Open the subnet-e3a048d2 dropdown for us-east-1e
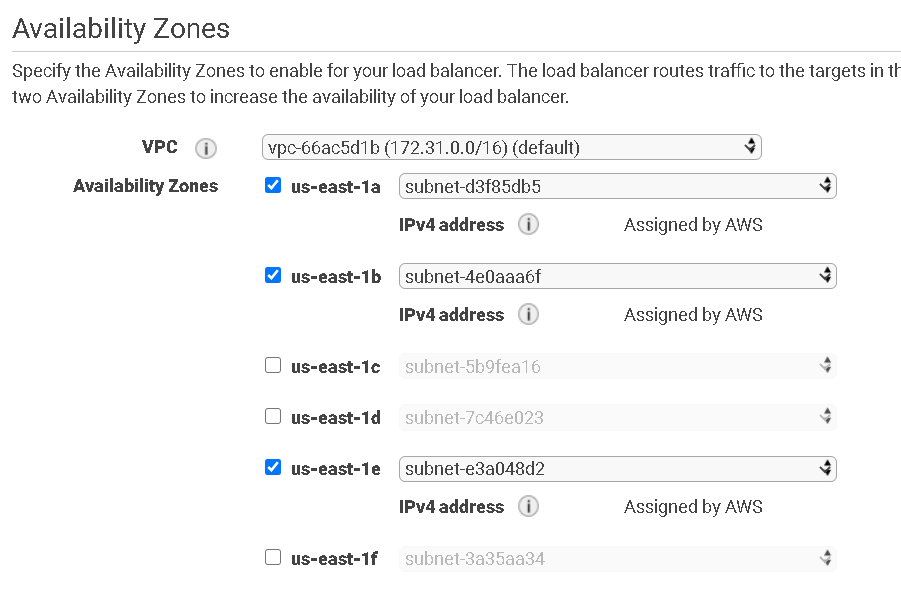 617,468
